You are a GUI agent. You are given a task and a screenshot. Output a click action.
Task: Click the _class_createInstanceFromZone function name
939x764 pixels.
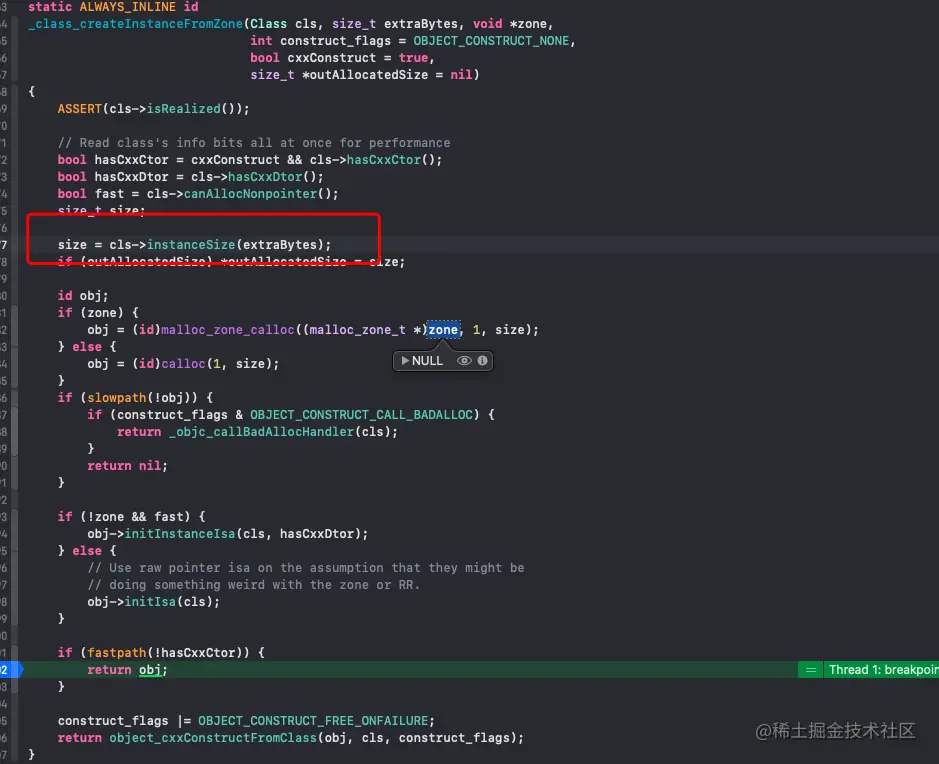(135, 24)
